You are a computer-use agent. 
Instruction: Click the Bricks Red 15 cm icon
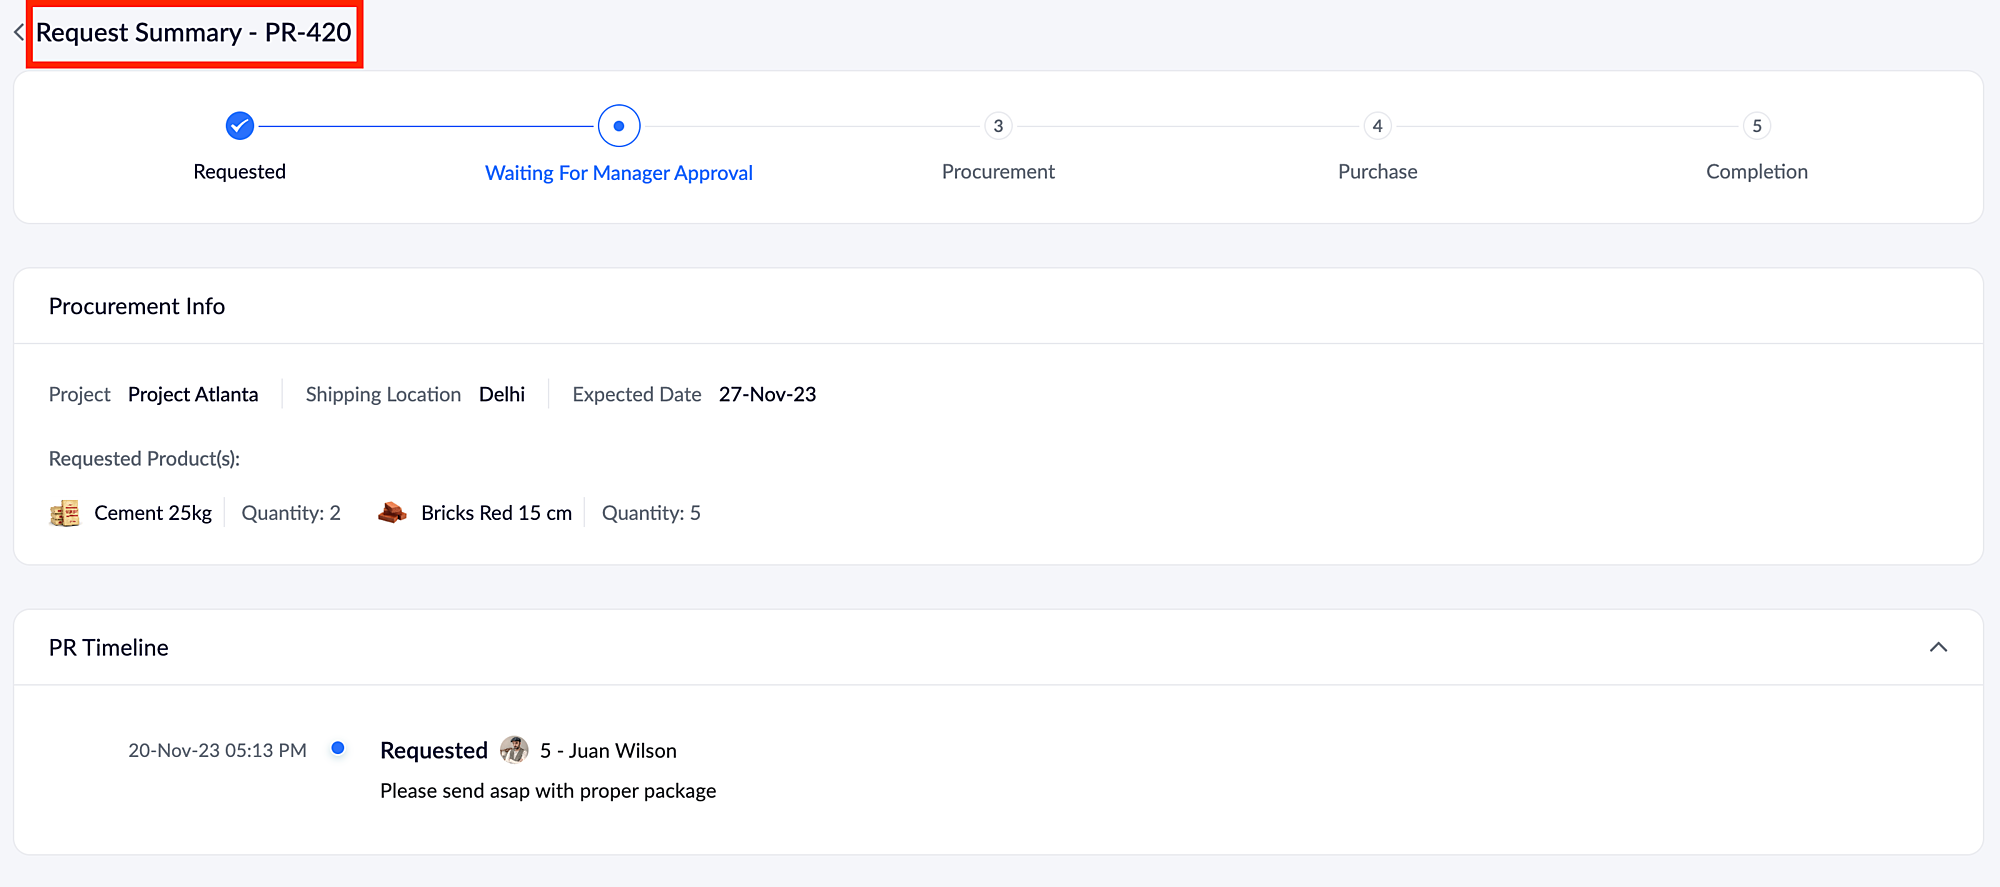392,513
